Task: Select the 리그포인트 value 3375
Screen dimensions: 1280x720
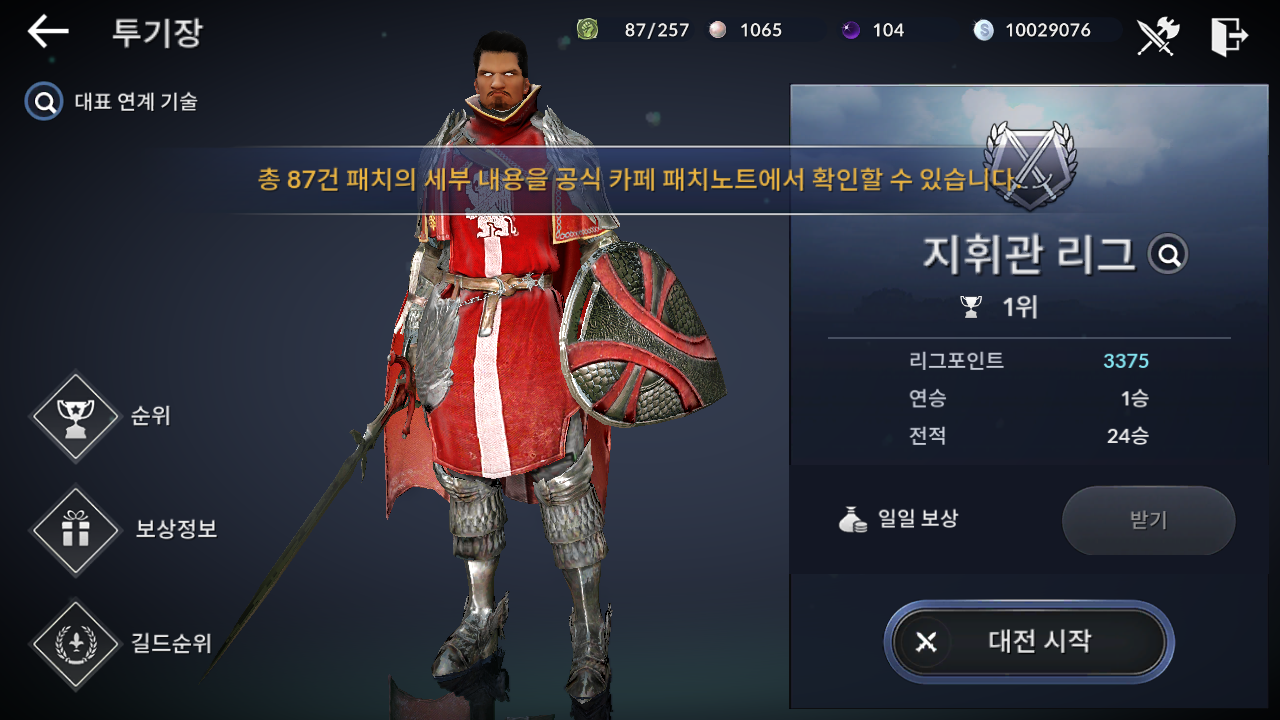Action: click(1126, 361)
